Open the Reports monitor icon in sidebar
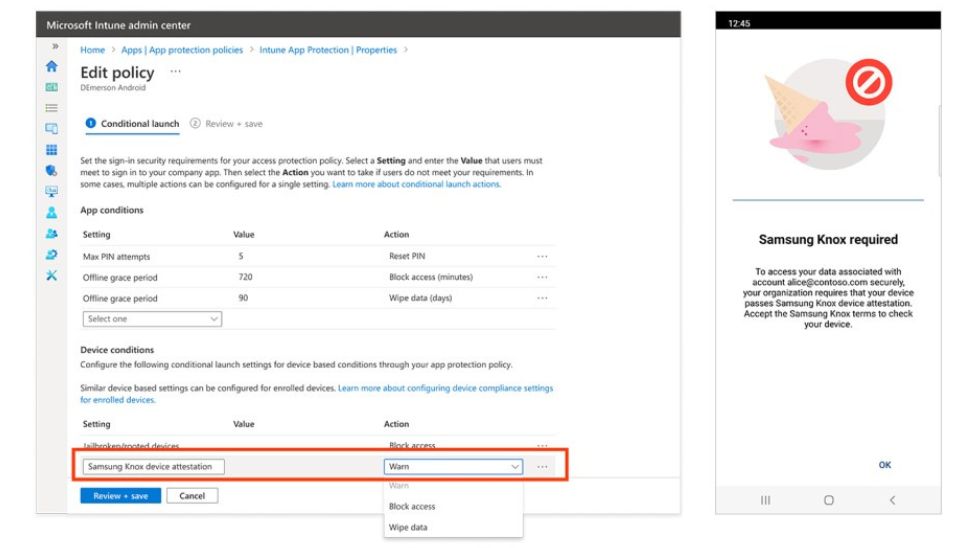Image resolution: width=975 pixels, height=548 pixels. coord(52,192)
